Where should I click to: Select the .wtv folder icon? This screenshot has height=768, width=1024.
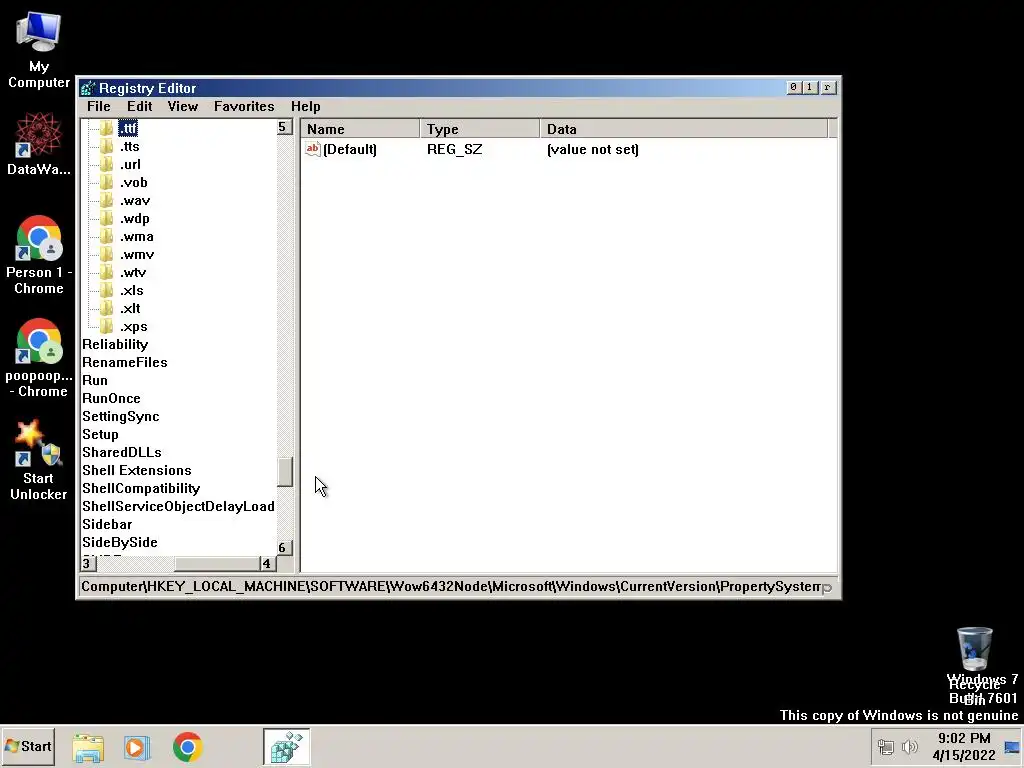click(107, 272)
